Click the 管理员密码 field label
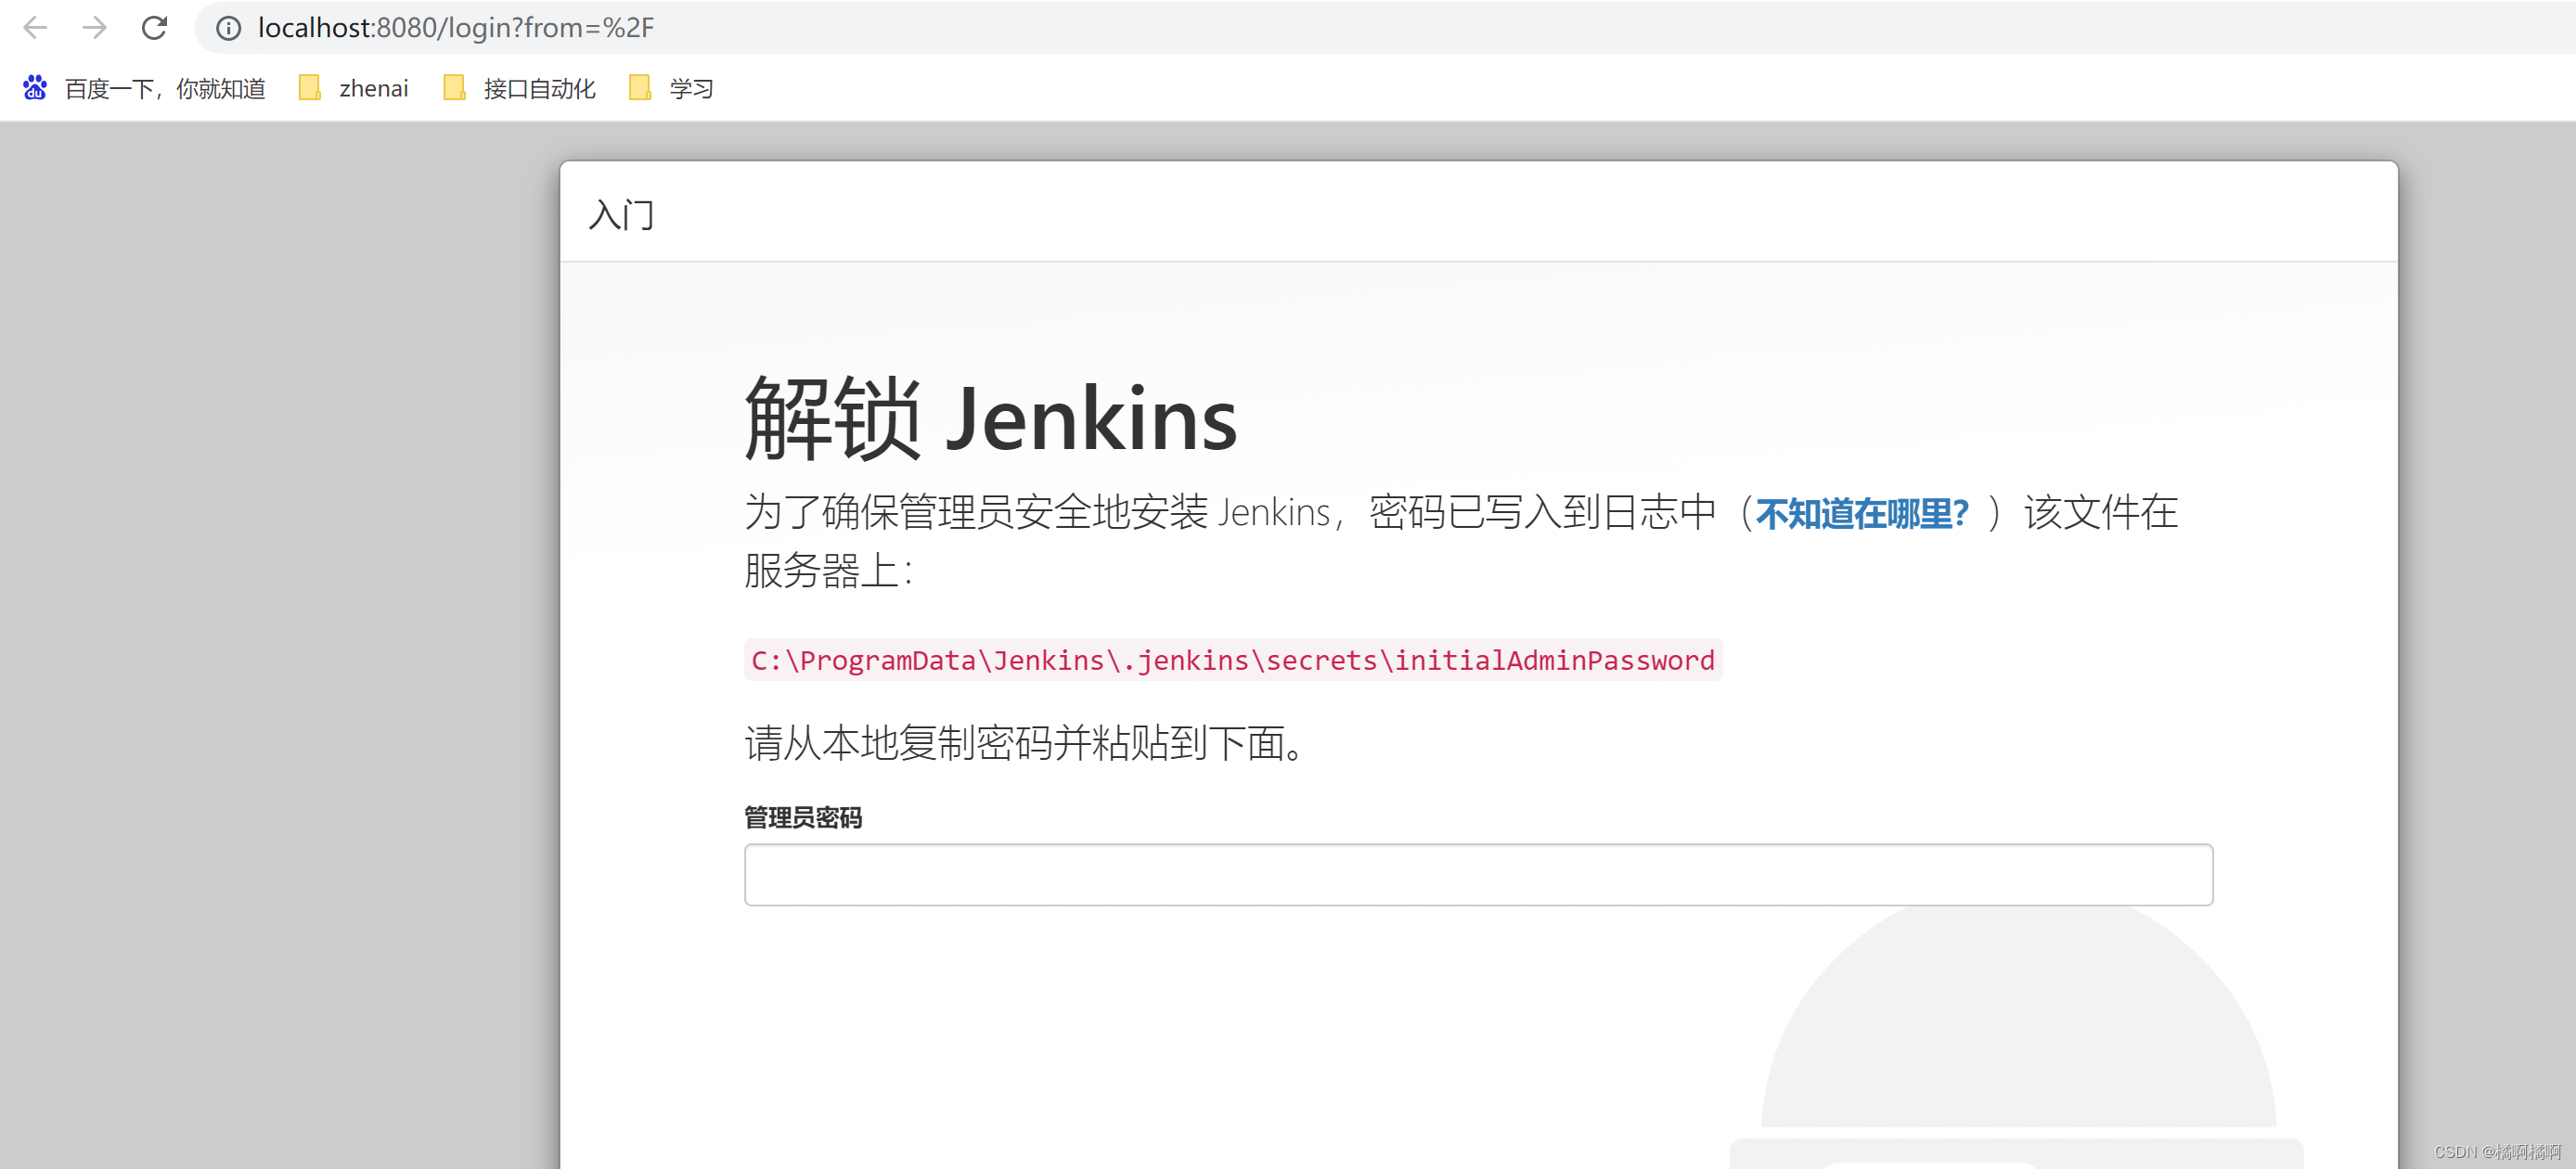 point(803,818)
